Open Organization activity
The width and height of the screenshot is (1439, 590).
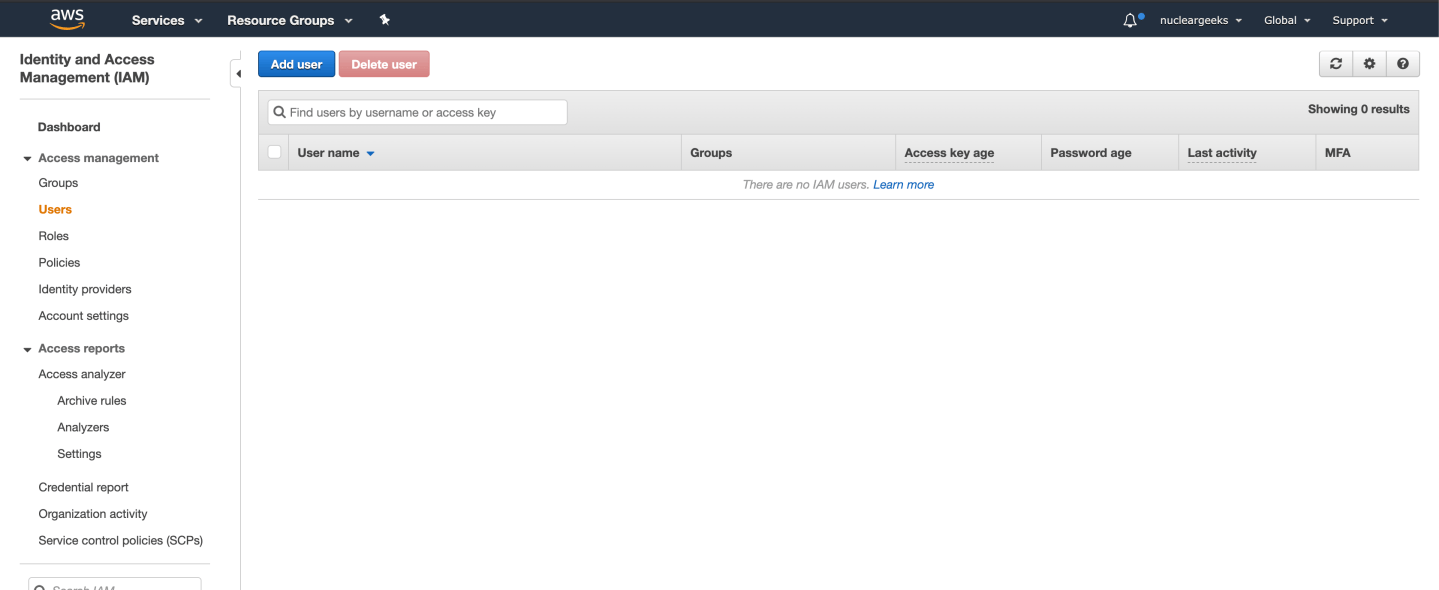tap(93, 513)
